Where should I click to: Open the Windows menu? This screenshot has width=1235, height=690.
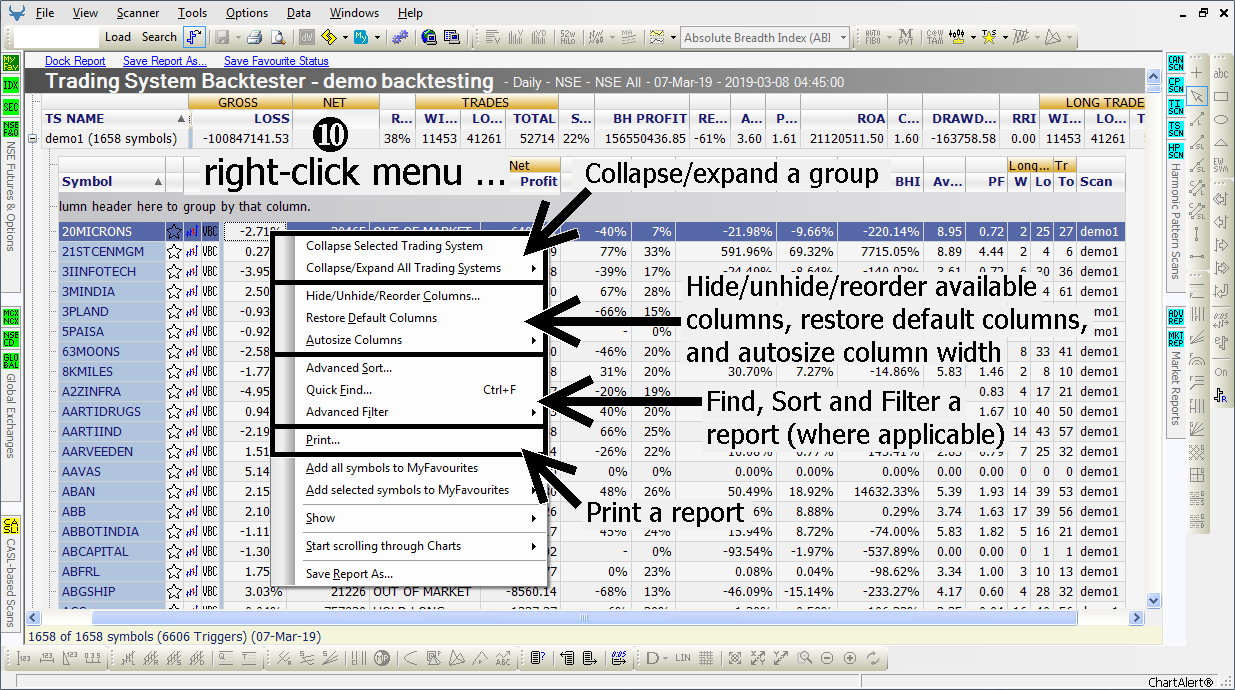pyautogui.click(x=354, y=13)
